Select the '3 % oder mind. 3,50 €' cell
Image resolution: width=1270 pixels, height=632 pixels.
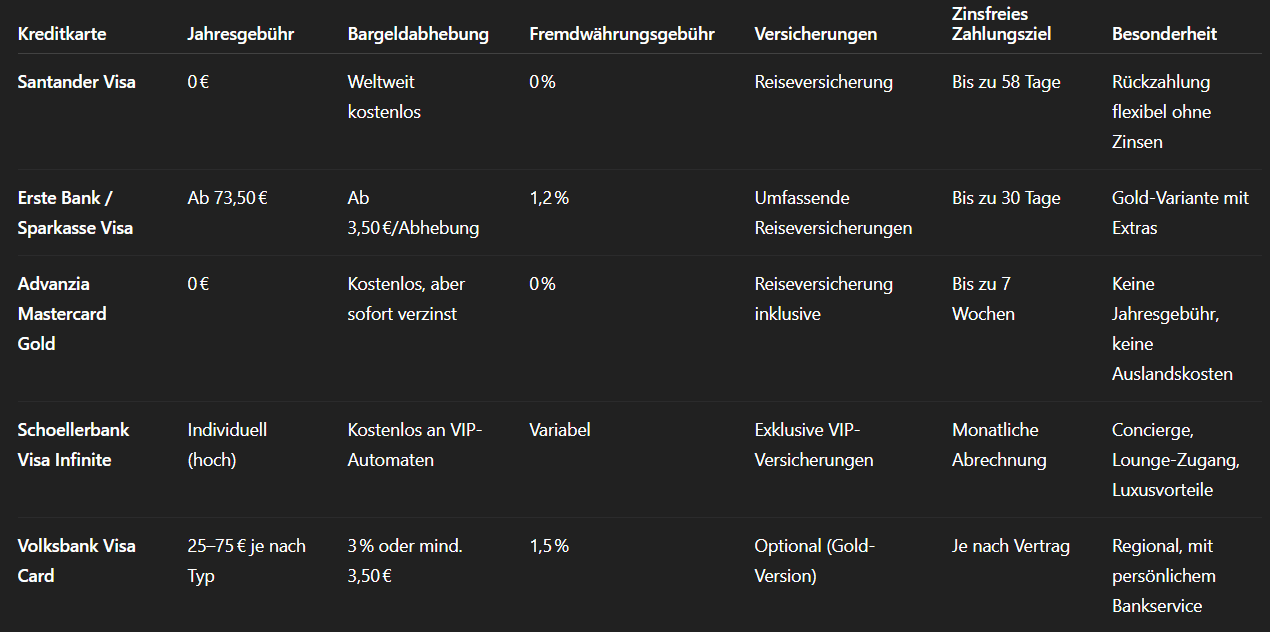[x=404, y=561]
